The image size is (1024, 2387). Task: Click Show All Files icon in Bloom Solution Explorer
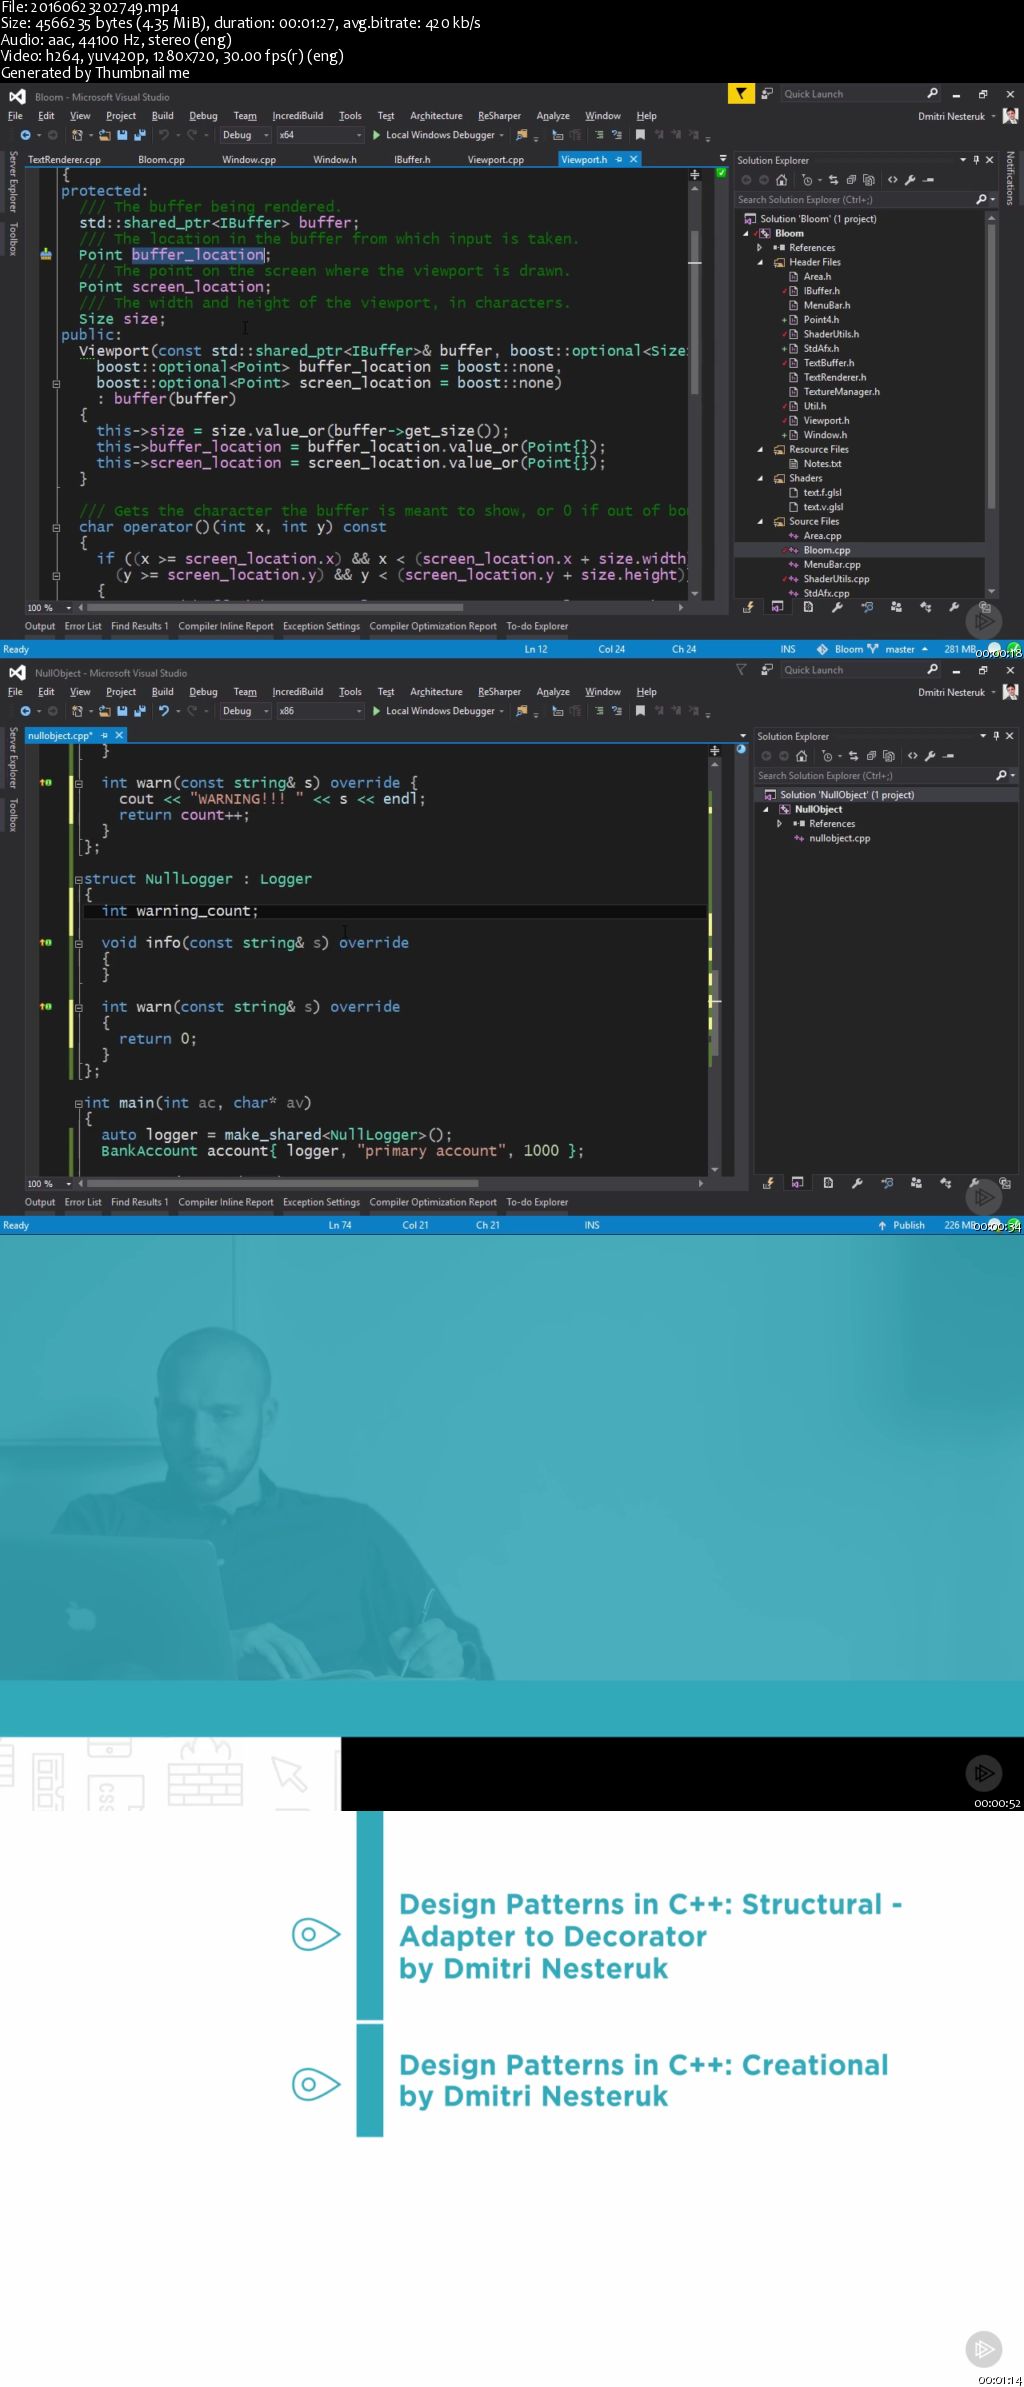point(868,180)
